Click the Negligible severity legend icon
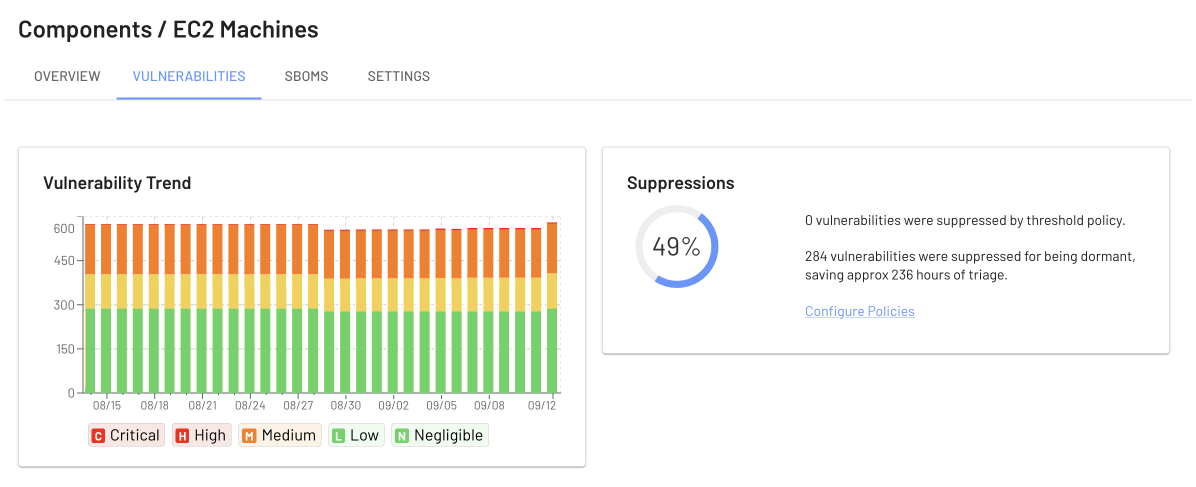This screenshot has height=487, width=1196. tap(401, 436)
